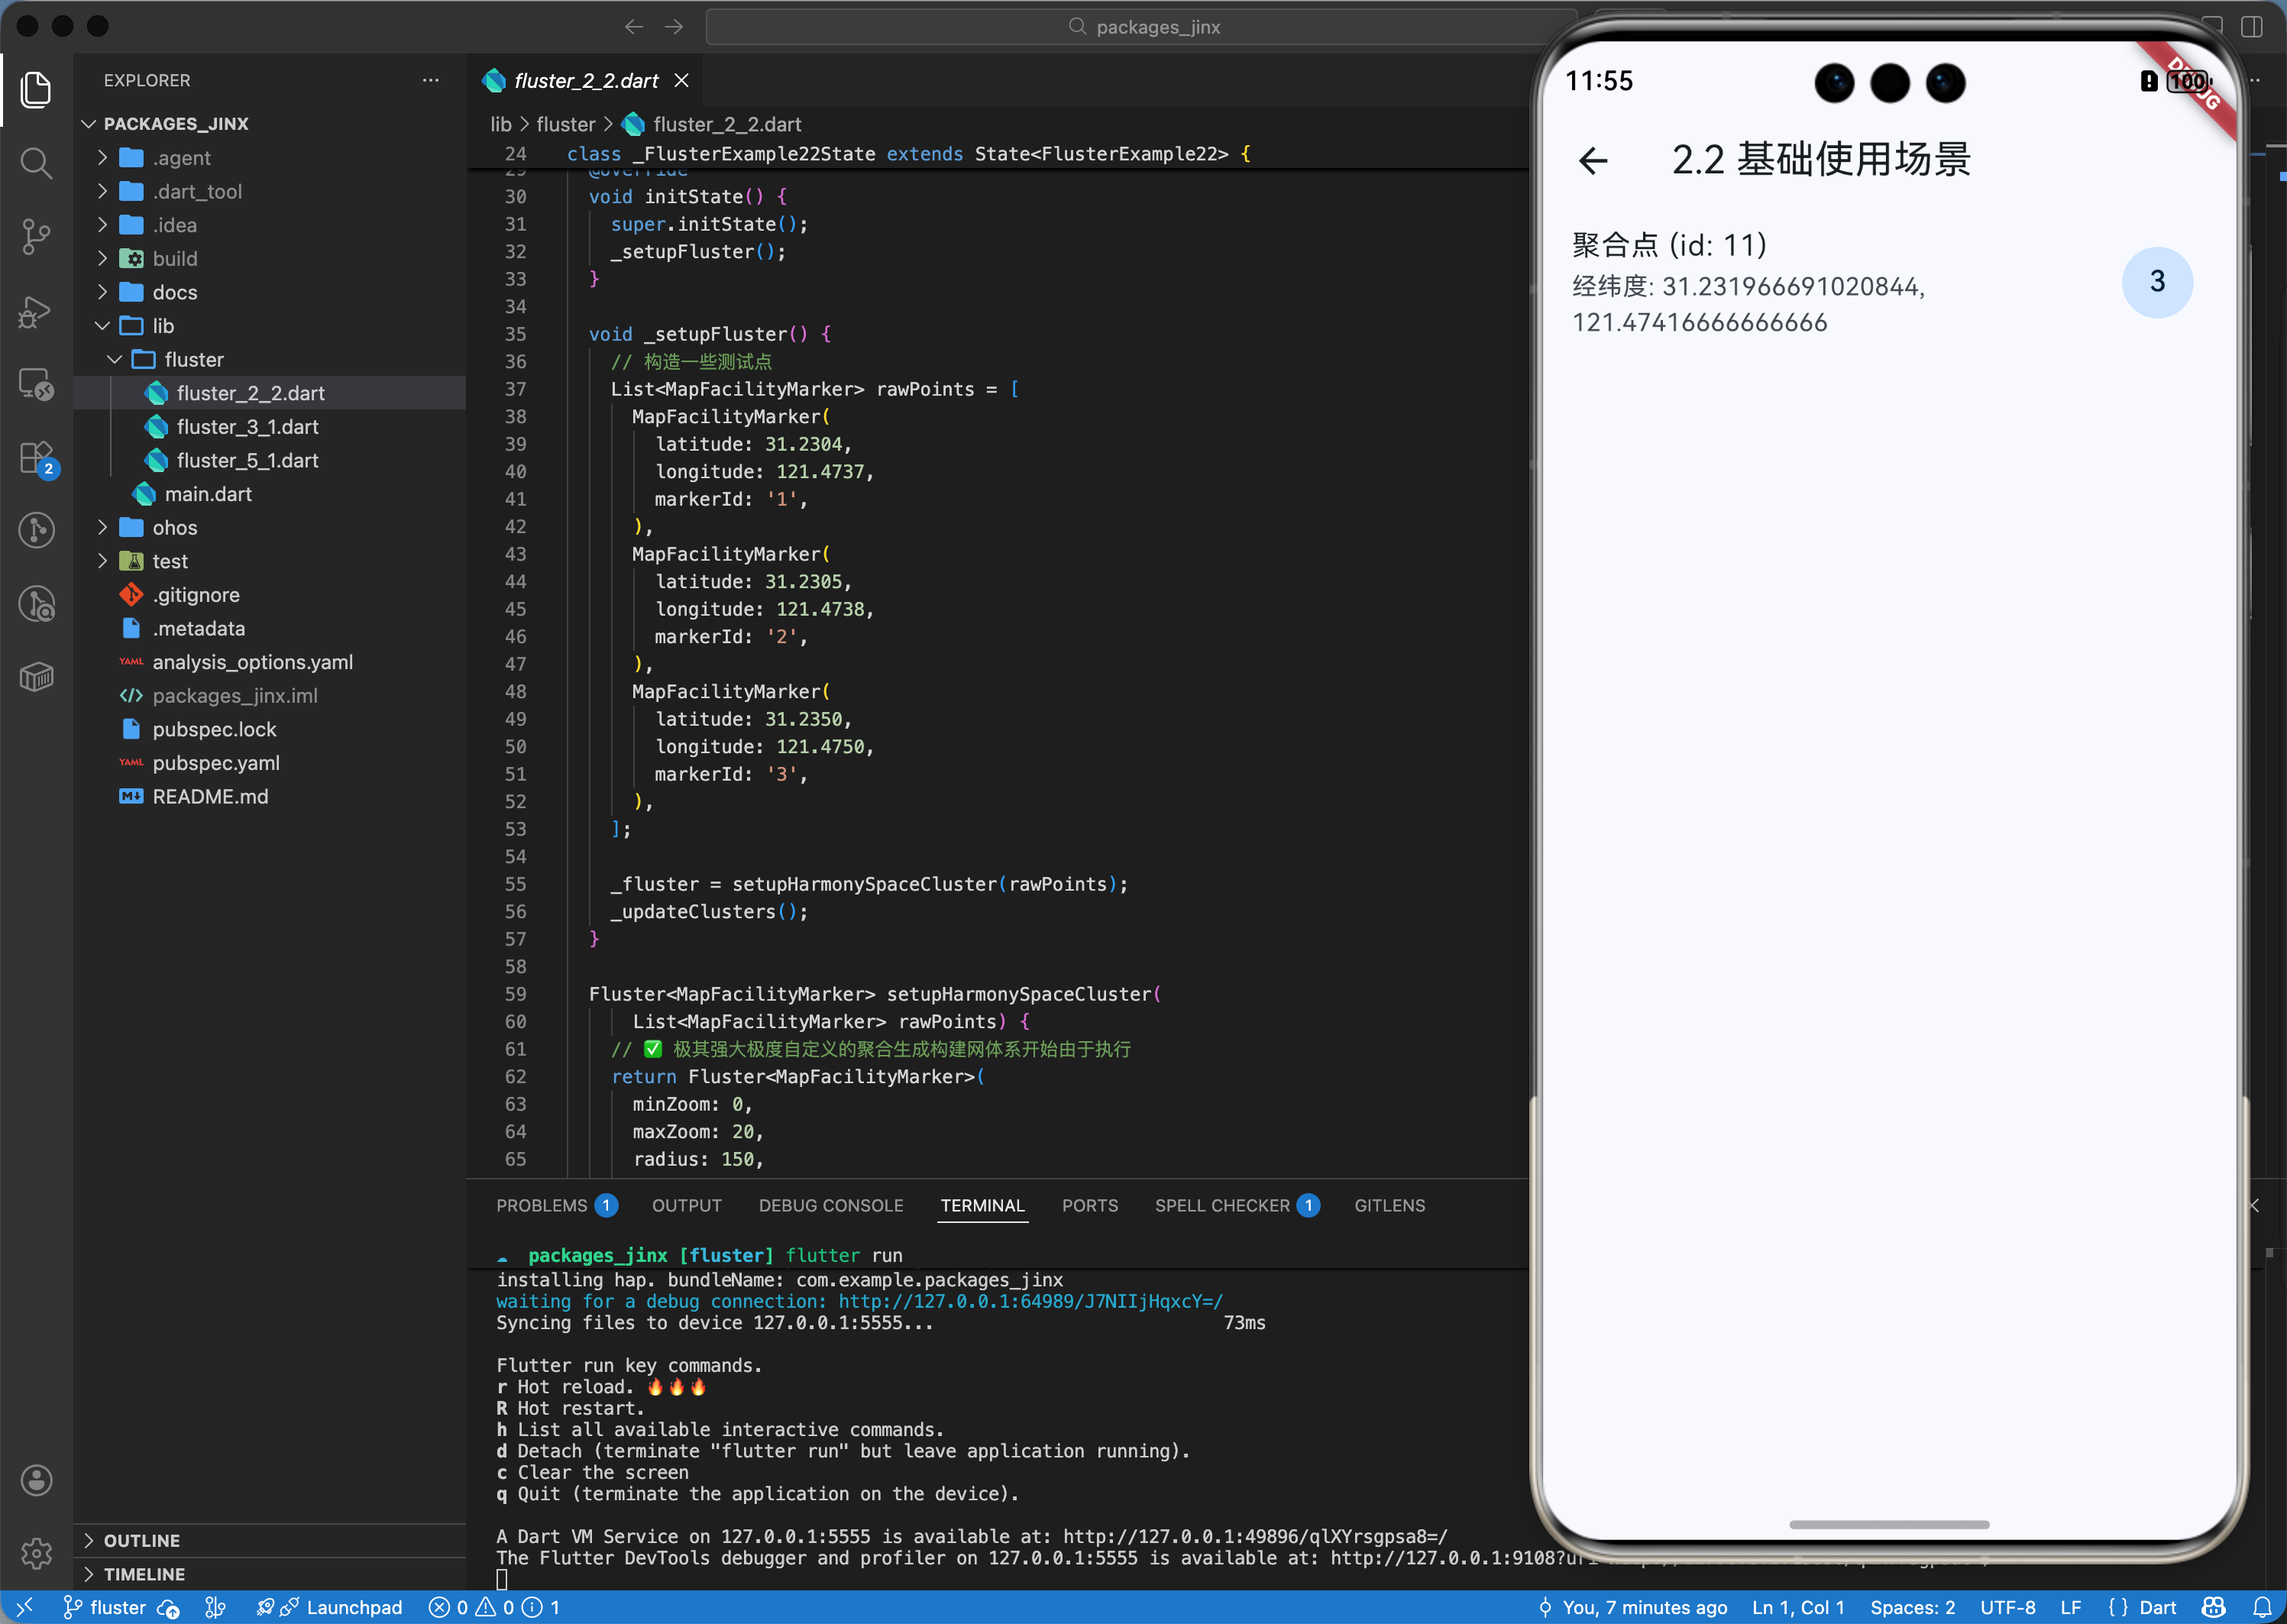This screenshot has width=2287, height=1624.
Task: Expand the OUTLINE section
Action: click(x=141, y=1540)
